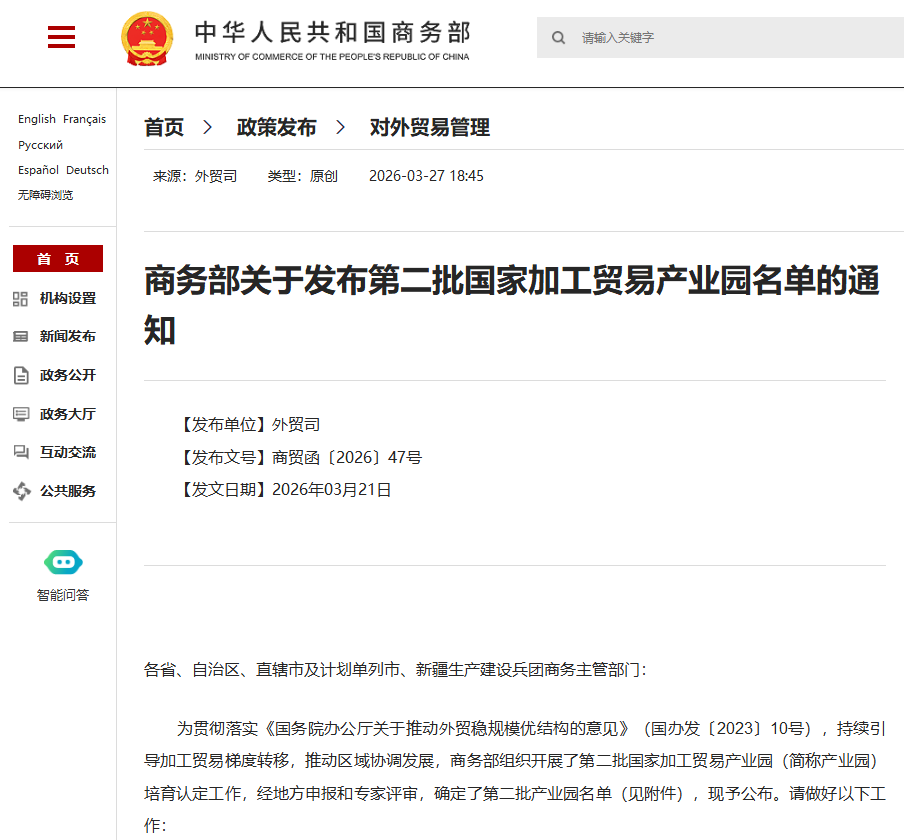Enable 无障碍浏览 accessibility mode
The height and width of the screenshot is (840, 904).
click(x=45, y=195)
